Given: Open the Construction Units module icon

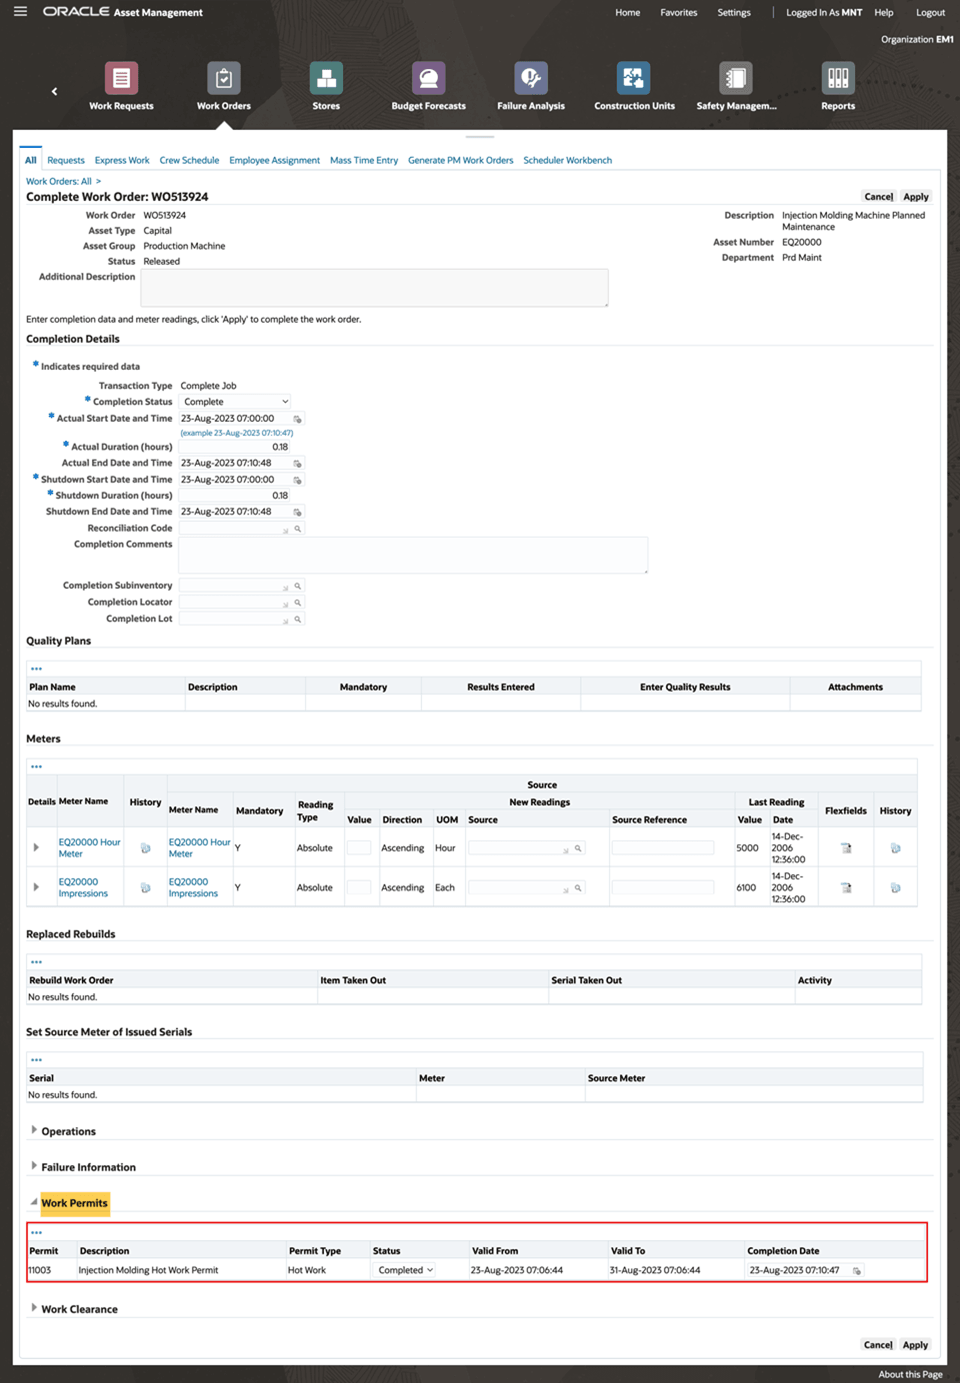Looking at the screenshot, I should pyautogui.click(x=634, y=78).
